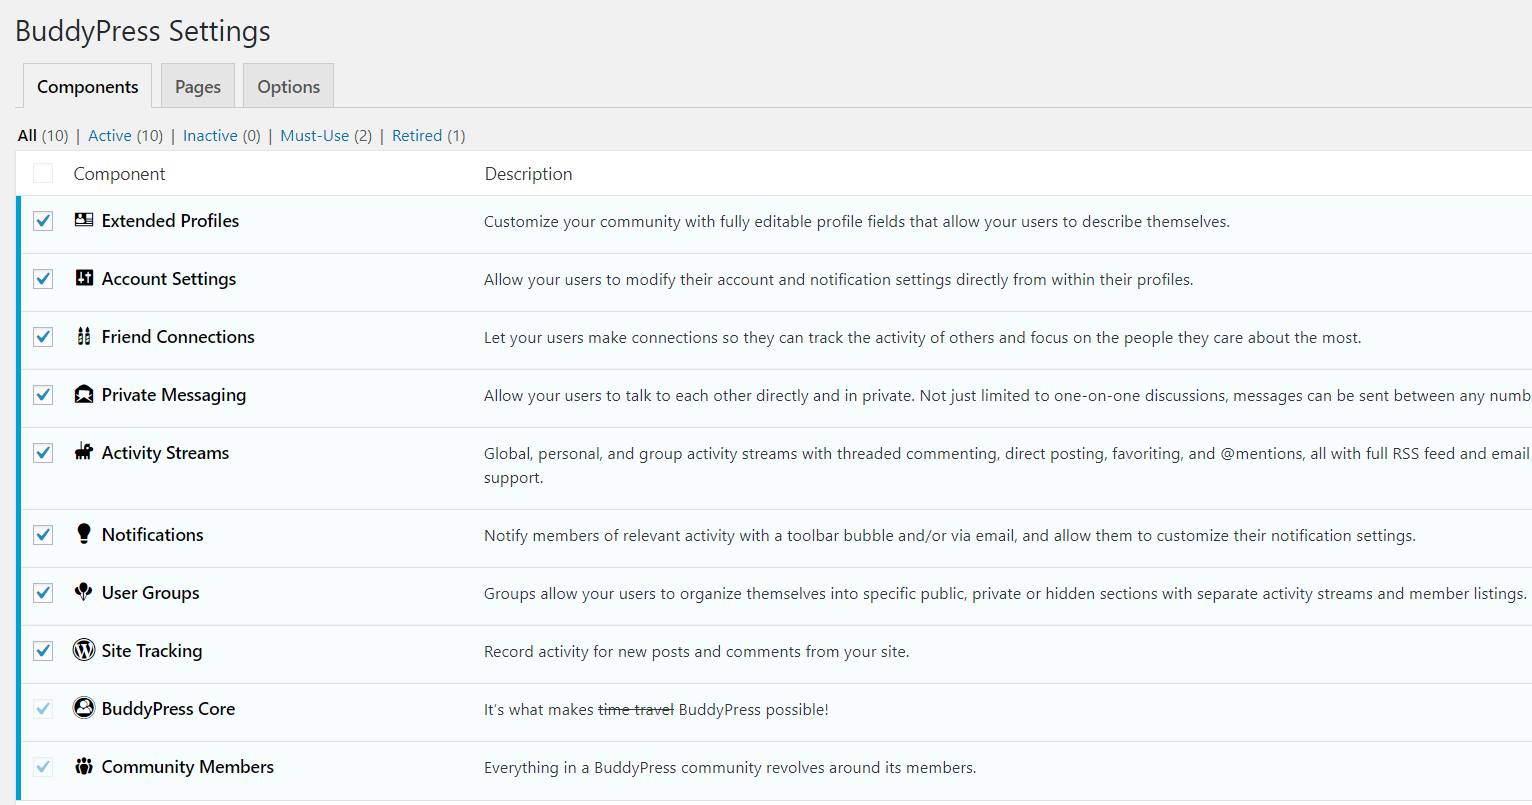Open the Options tab

288,87
